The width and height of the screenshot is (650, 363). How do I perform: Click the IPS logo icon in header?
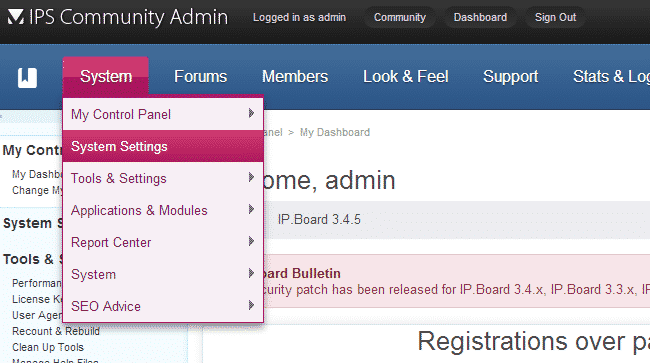16,17
